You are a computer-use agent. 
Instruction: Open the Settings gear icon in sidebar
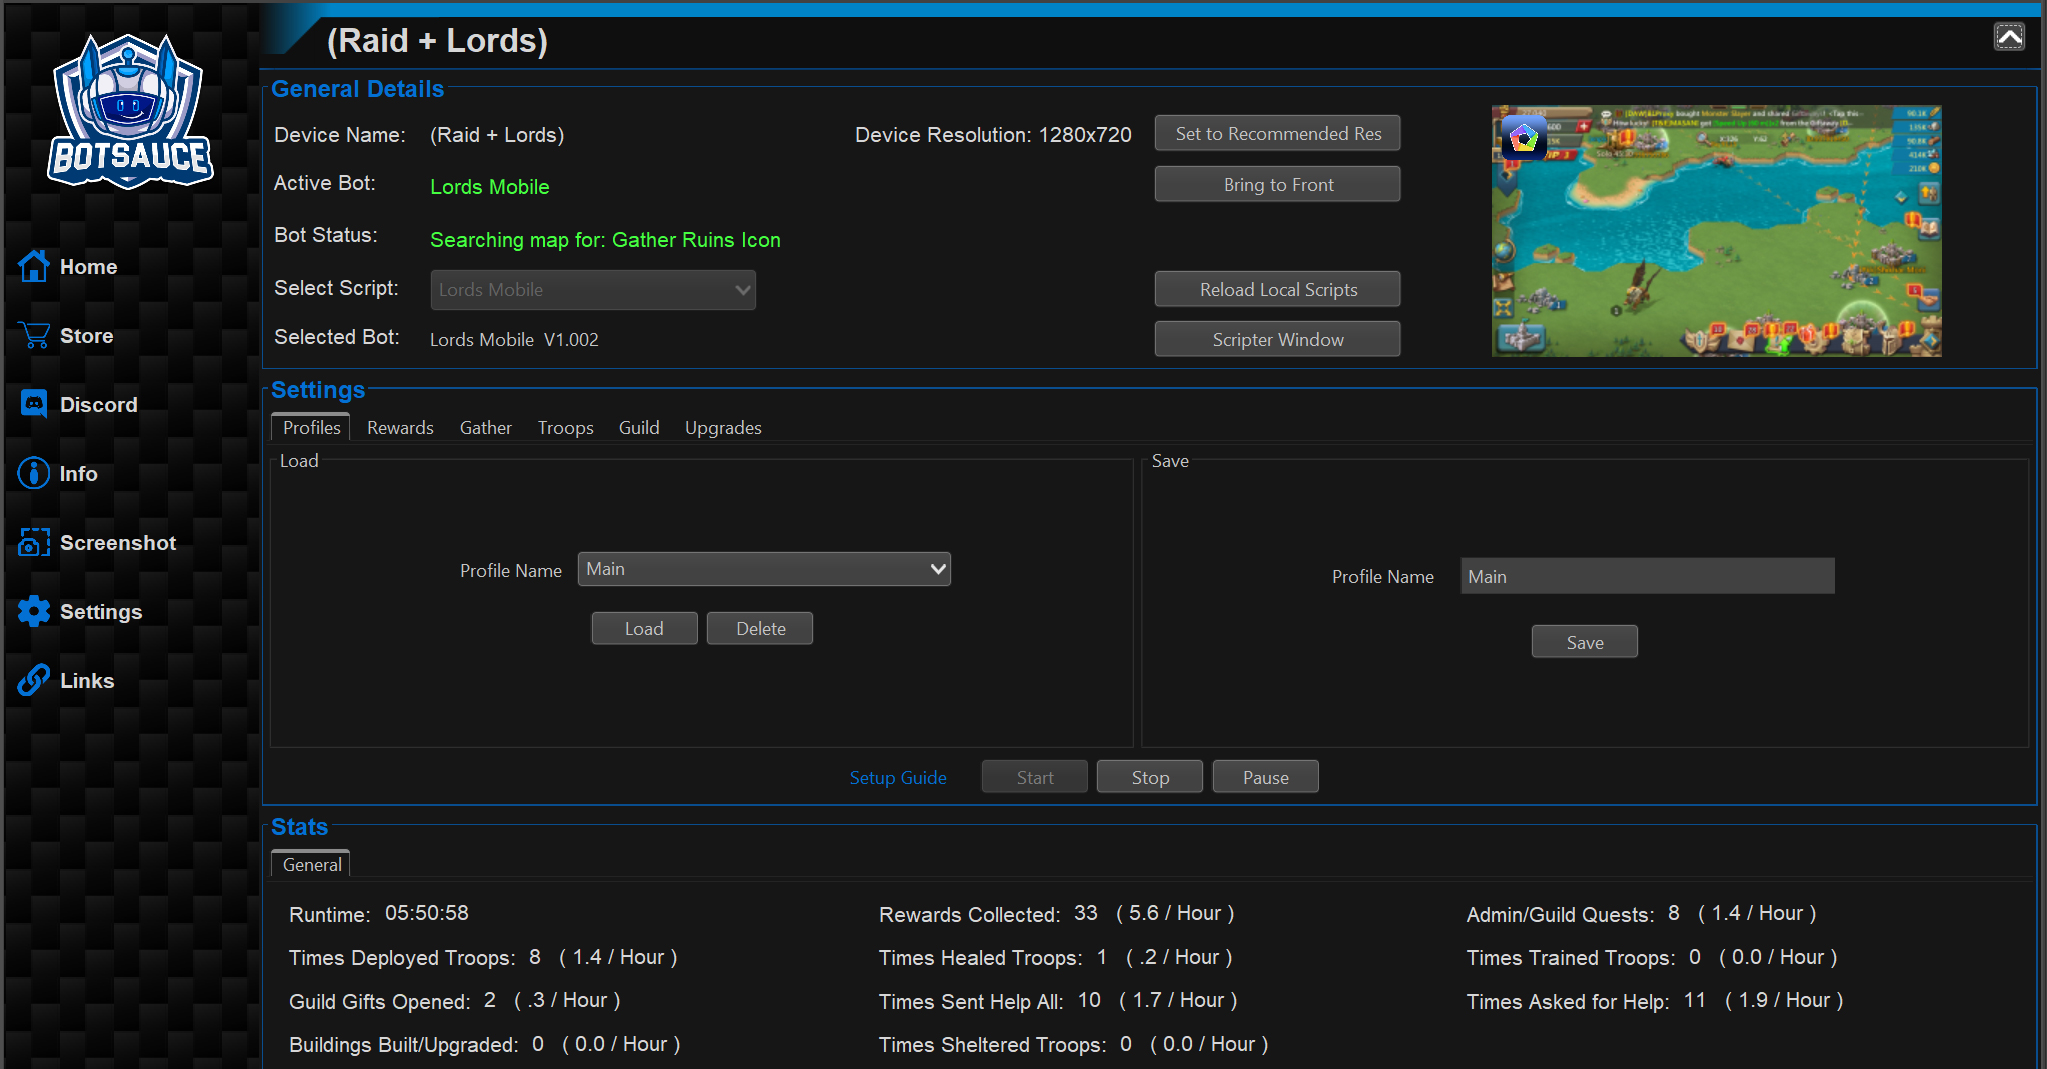[33, 611]
